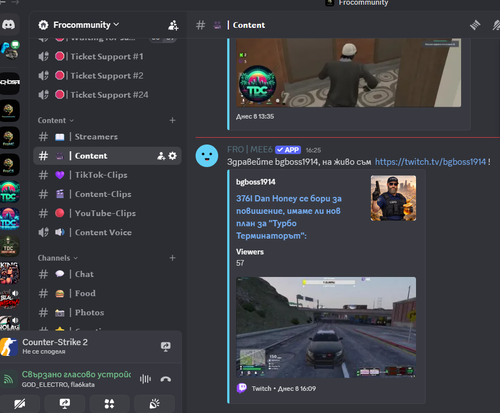Open the Content-Clips channel
500x413 pixels.
(107, 194)
